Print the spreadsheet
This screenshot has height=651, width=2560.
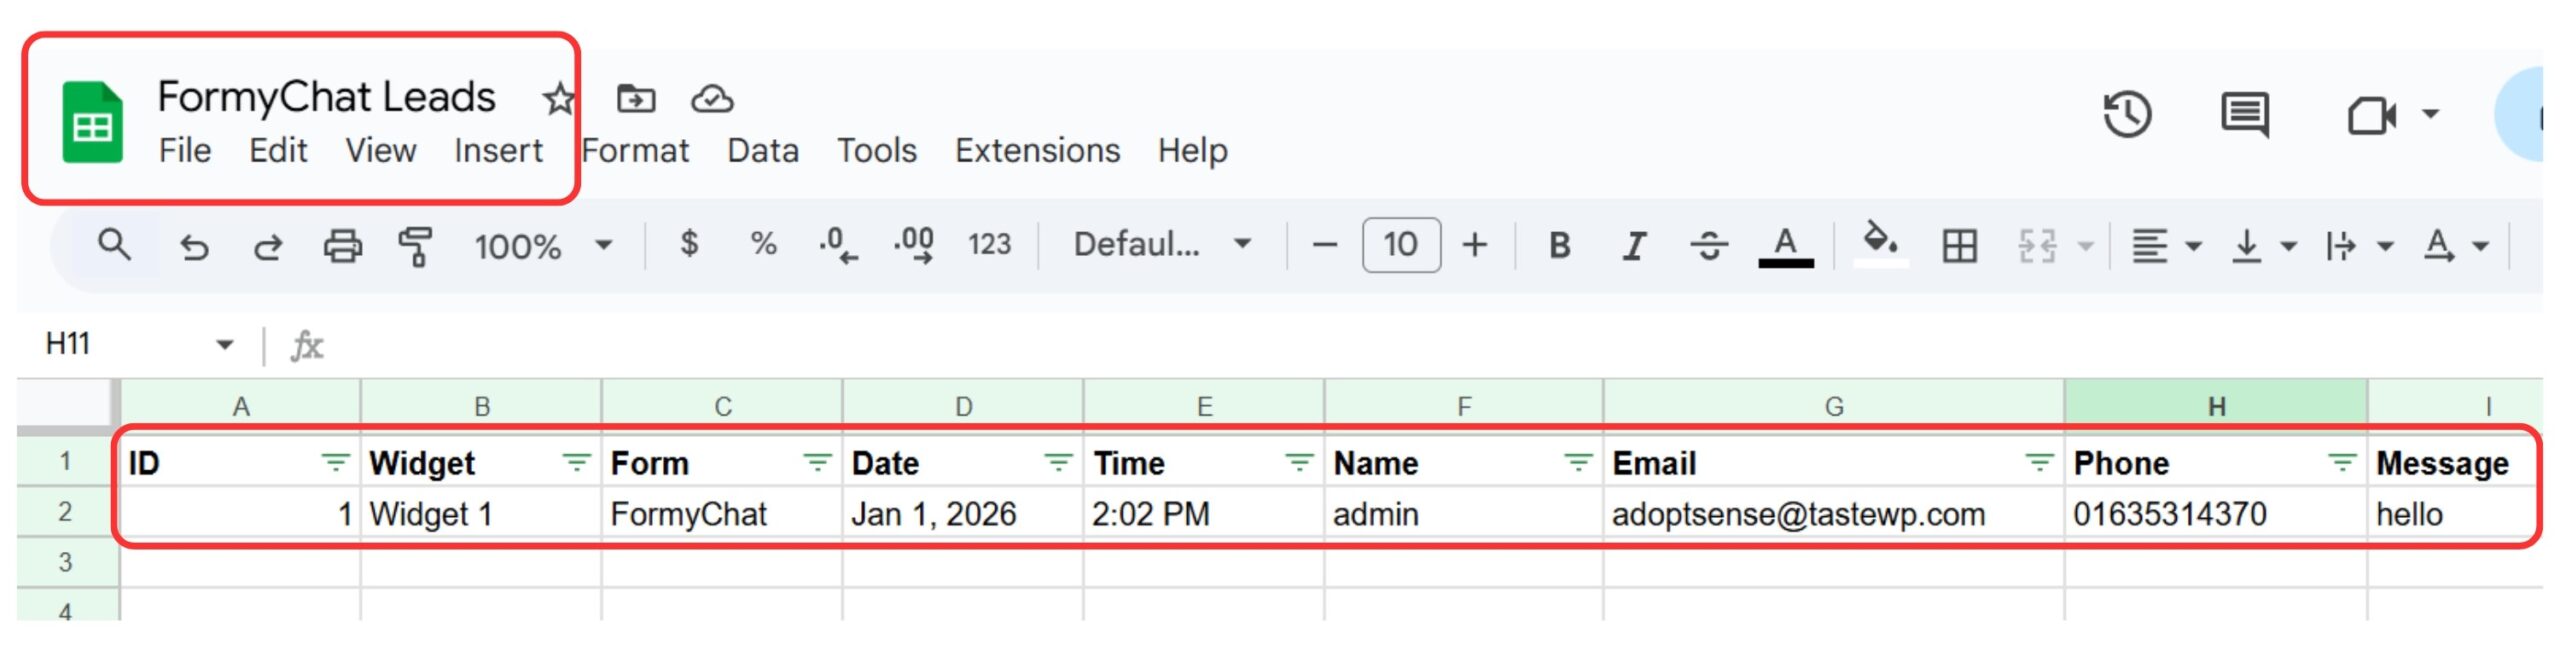coord(342,245)
